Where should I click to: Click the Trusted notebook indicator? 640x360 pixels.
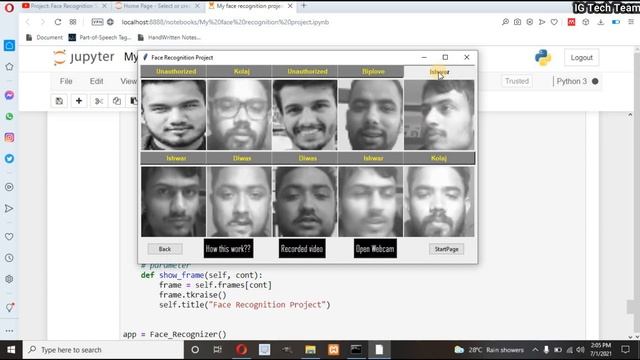point(517,81)
